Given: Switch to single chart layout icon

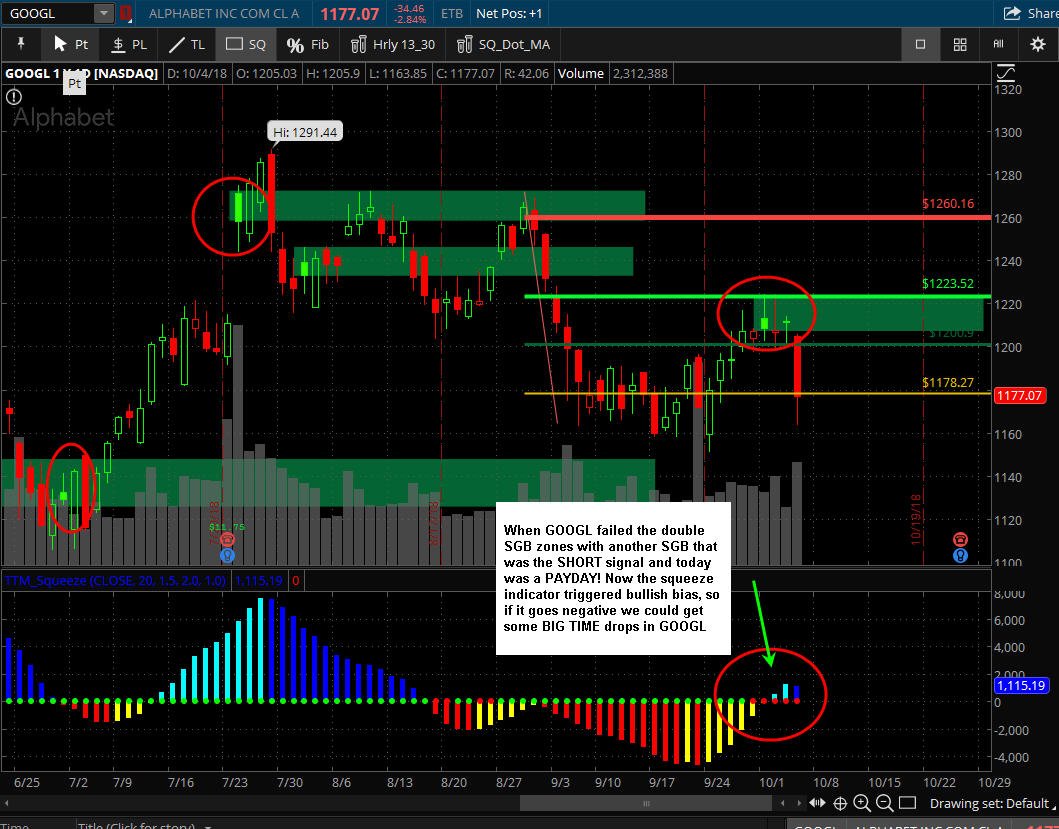Looking at the screenshot, I should [920, 44].
